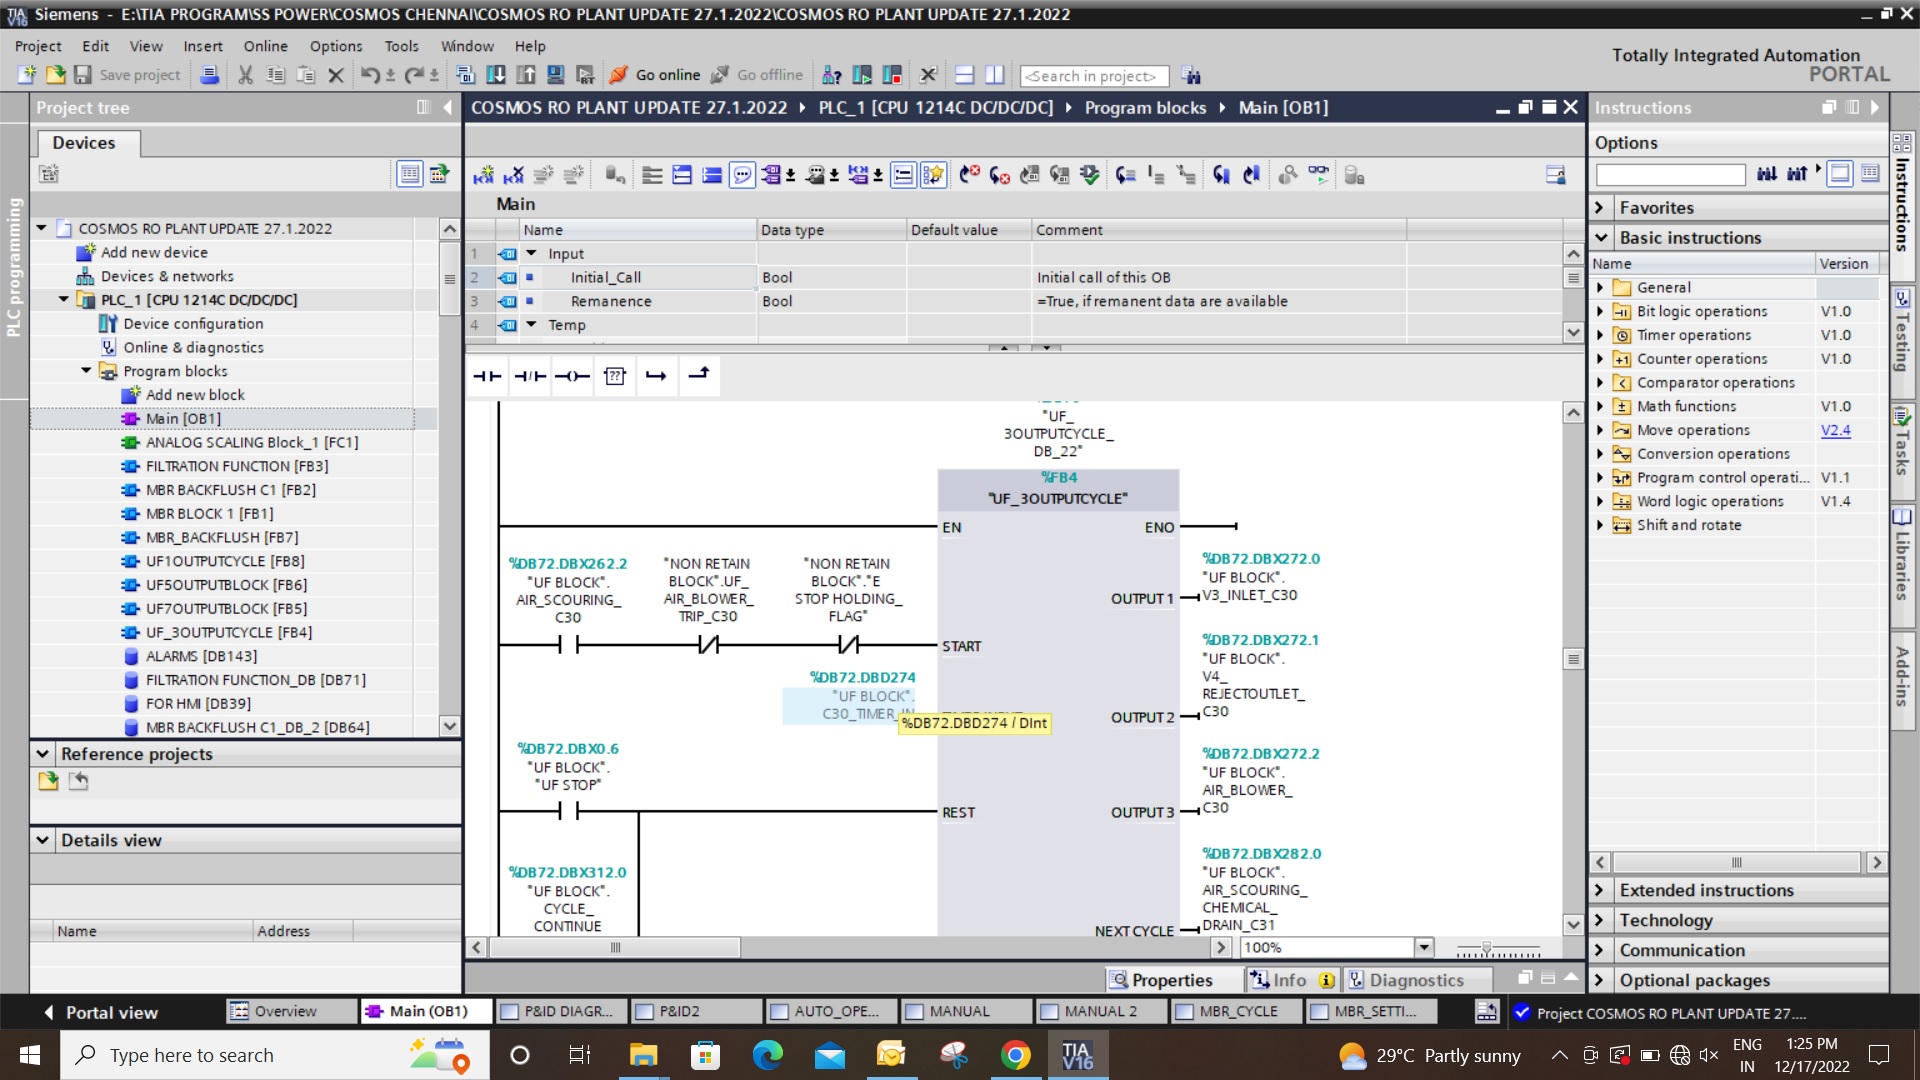Click the Go online button

[x=655, y=75]
